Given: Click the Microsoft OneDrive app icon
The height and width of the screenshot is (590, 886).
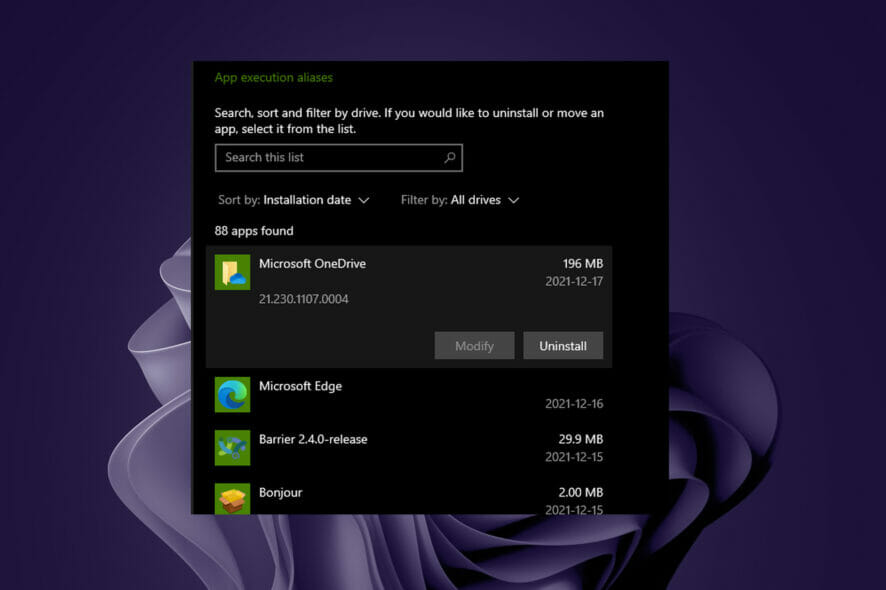Looking at the screenshot, I should click(232, 272).
